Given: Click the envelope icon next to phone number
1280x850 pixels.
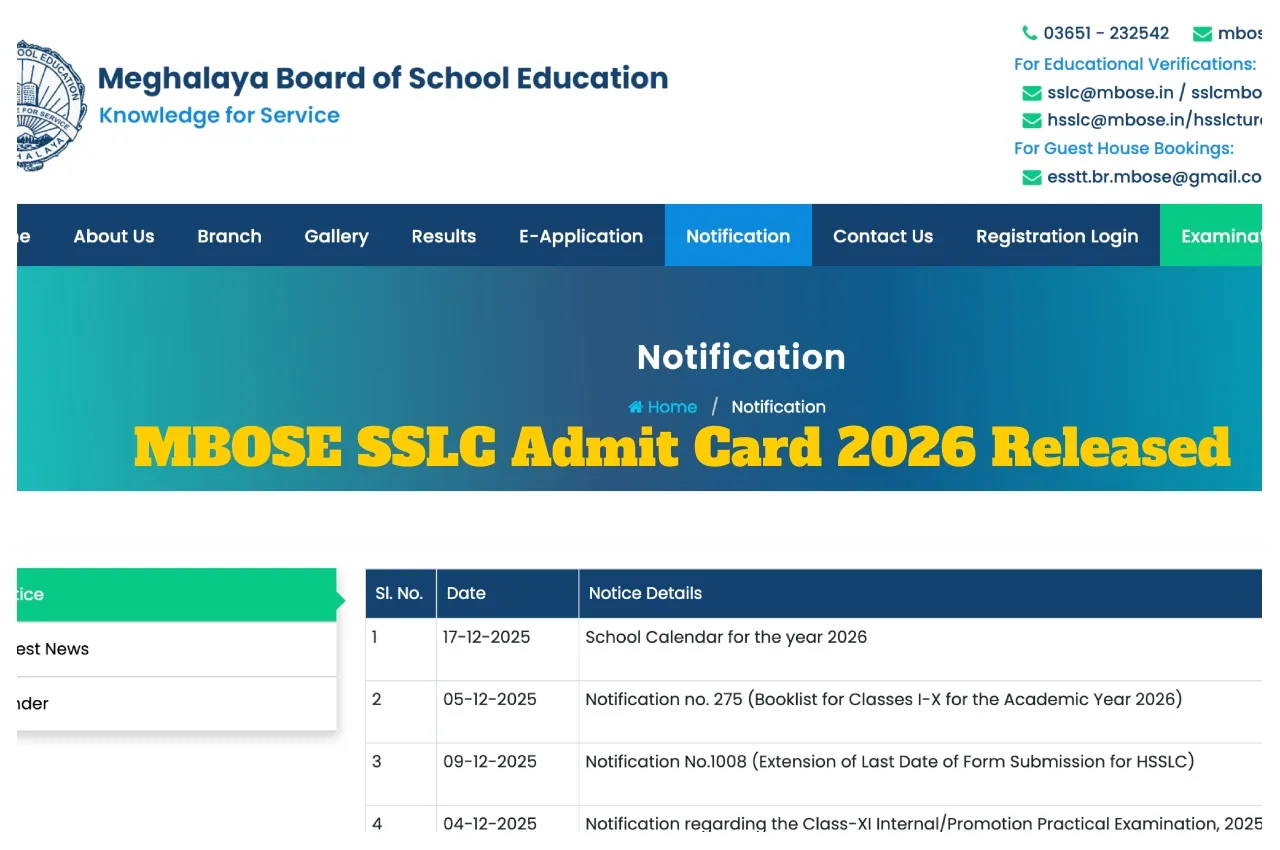Looking at the screenshot, I should click(1202, 33).
